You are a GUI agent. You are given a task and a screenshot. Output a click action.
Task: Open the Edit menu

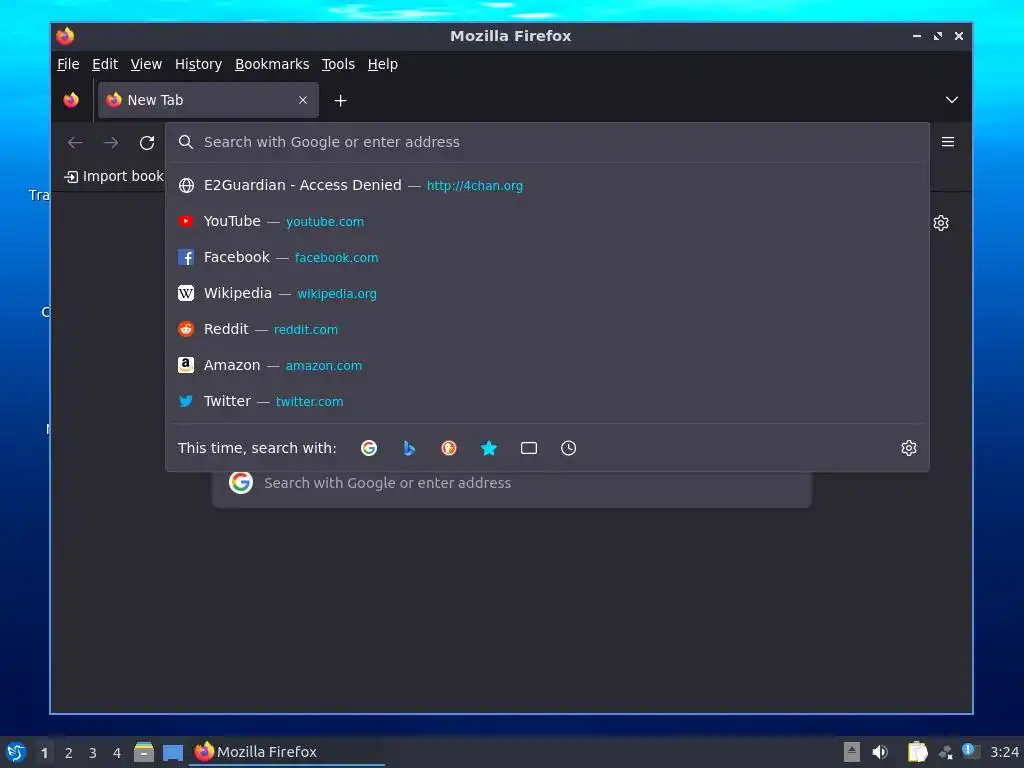click(x=104, y=64)
